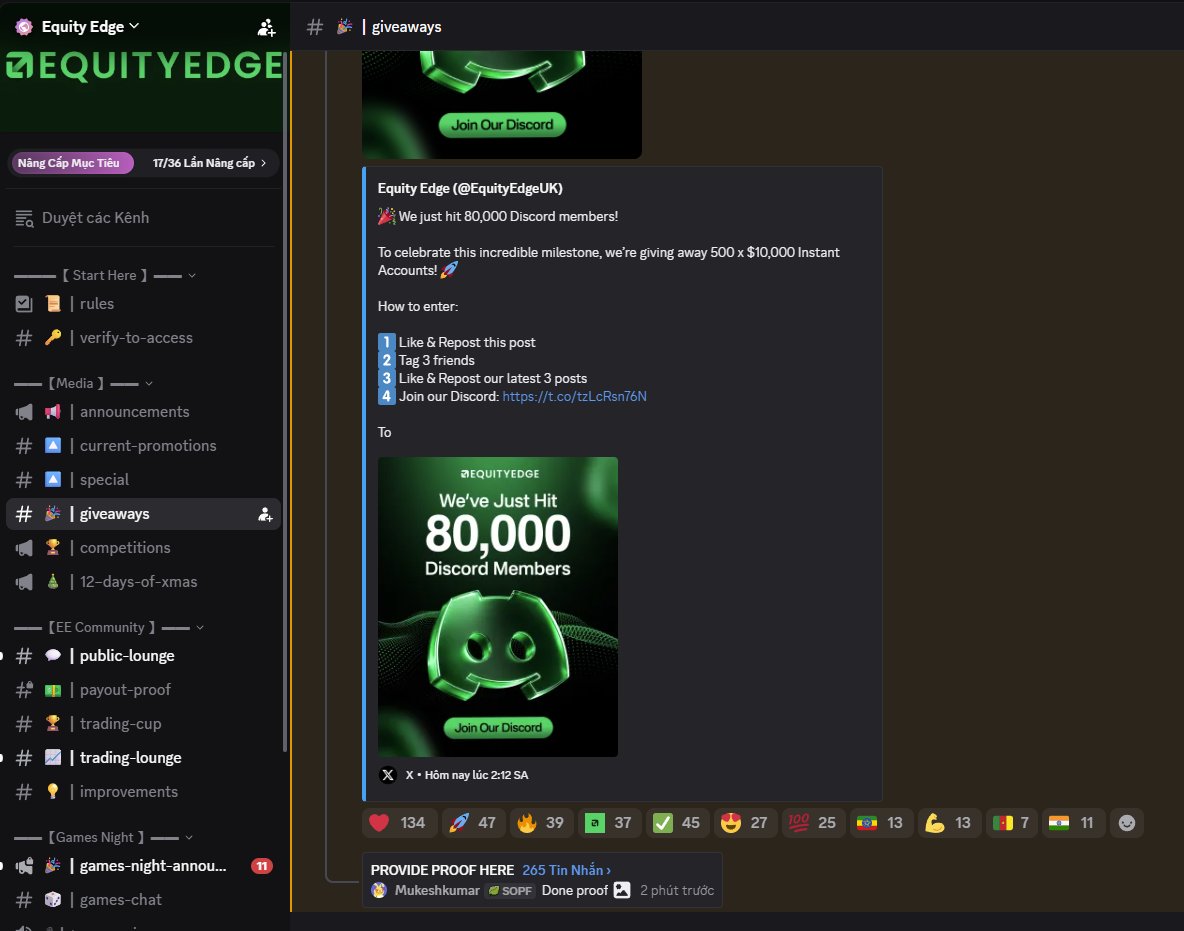
Task: Click the hash icon of payout-proof channel
Action: 24,689
